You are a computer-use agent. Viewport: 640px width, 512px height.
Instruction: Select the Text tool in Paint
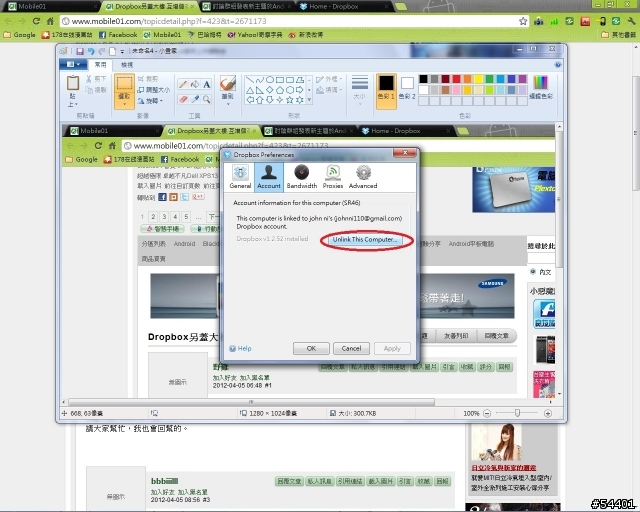[207, 84]
